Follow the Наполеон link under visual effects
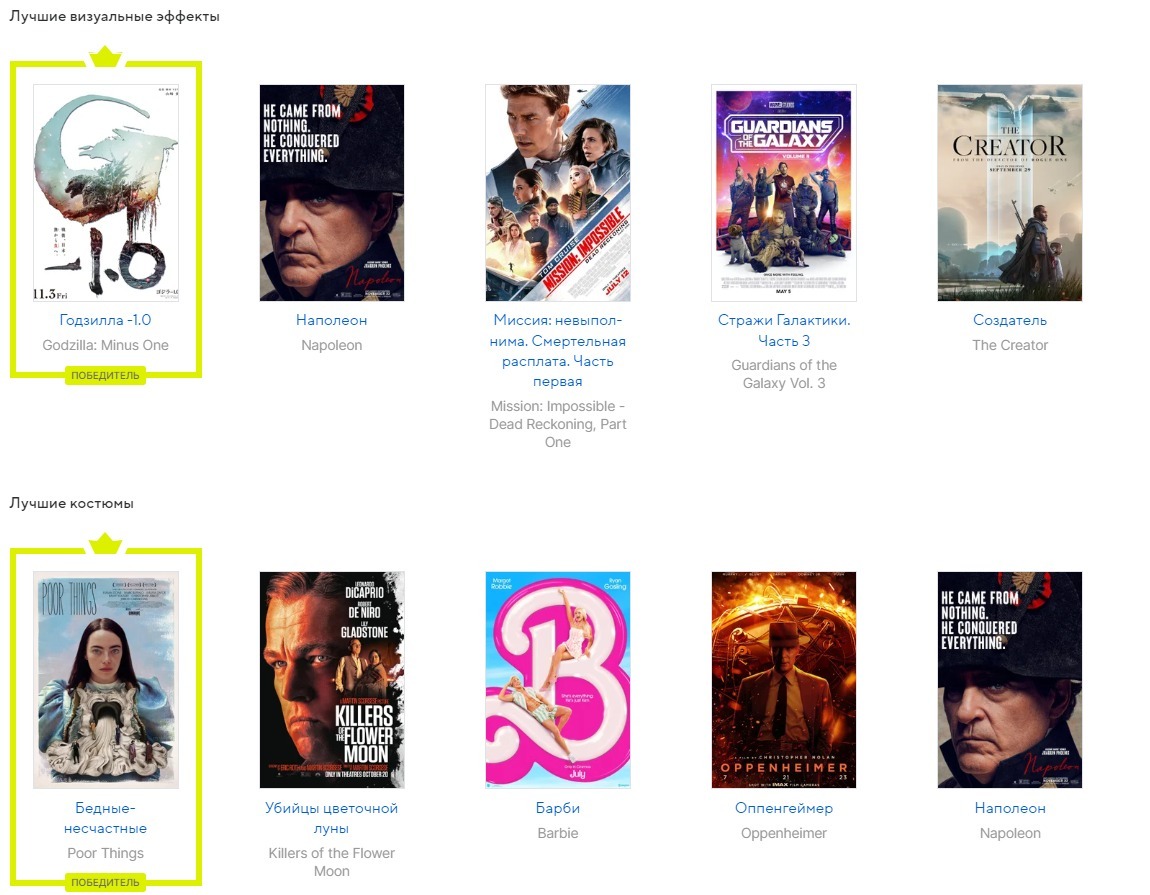 point(332,320)
